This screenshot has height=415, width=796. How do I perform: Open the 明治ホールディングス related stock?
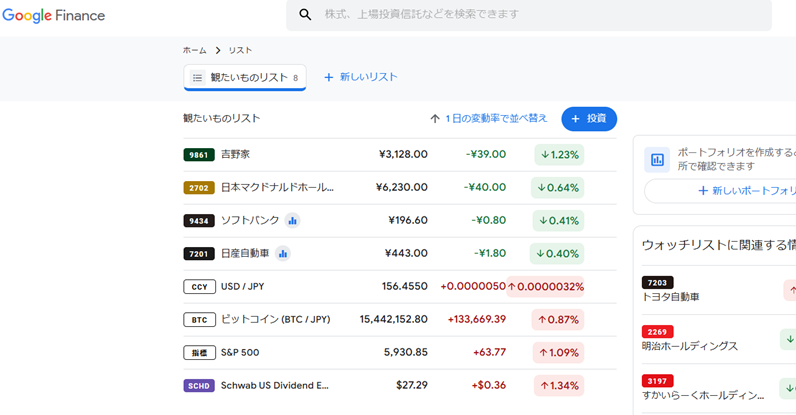(x=690, y=346)
